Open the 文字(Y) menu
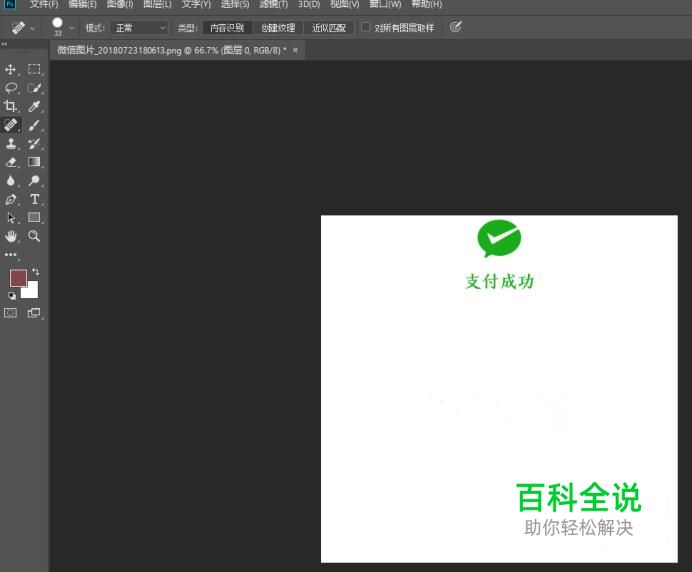The width and height of the screenshot is (692, 572). [x=196, y=4]
